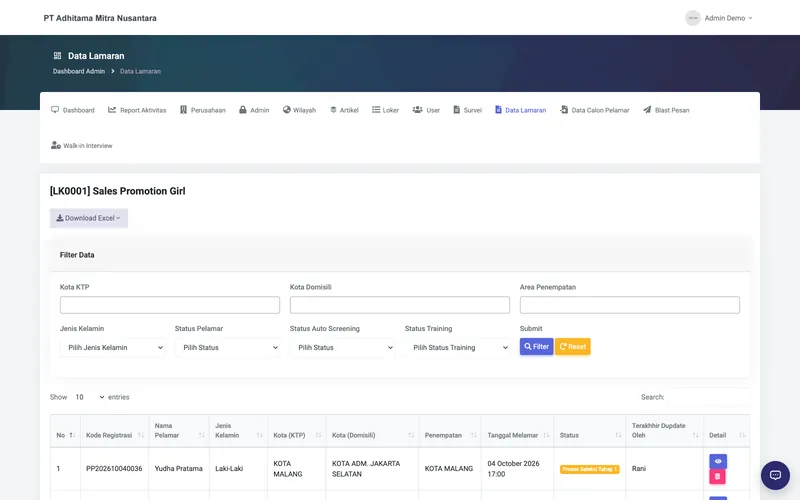
Task: Sort by Kota (KTP) column arrows
Action: (318, 435)
